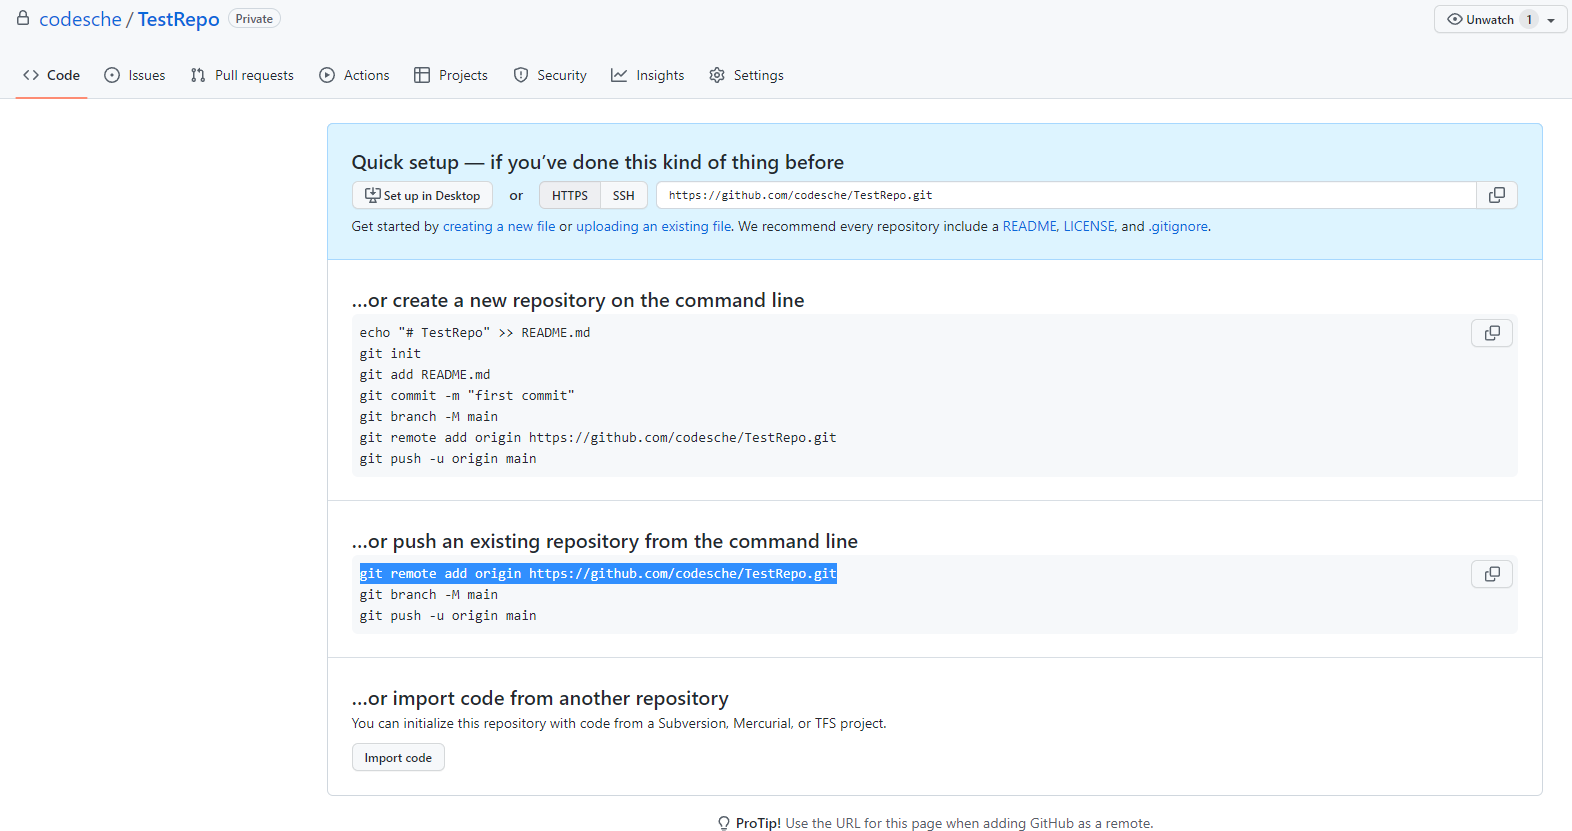Click '...or import code from another repository' heading

coord(540,698)
